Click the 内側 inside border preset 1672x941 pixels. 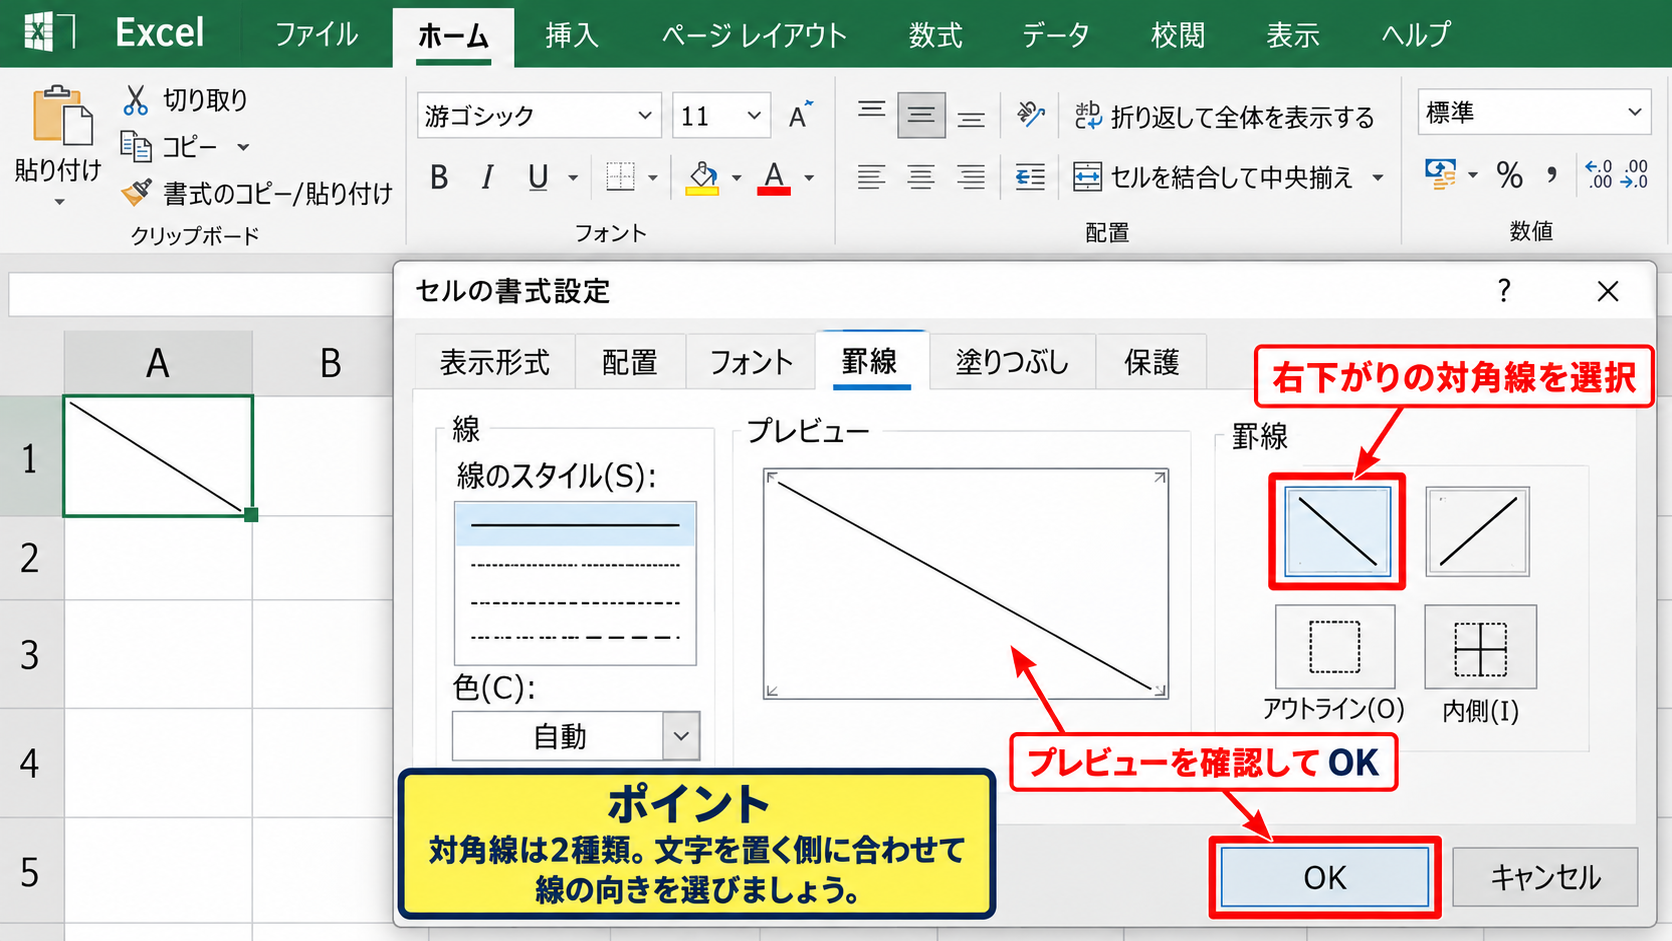coord(1480,647)
